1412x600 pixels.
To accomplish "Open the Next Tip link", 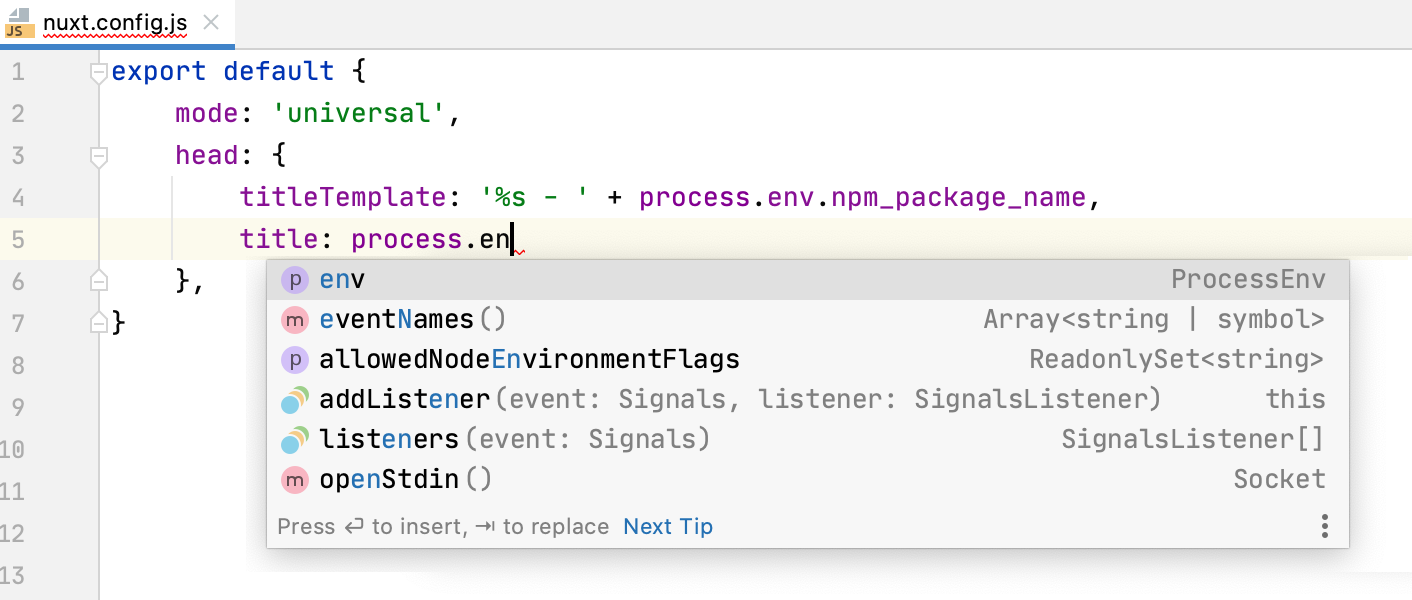I will pyautogui.click(x=667, y=526).
